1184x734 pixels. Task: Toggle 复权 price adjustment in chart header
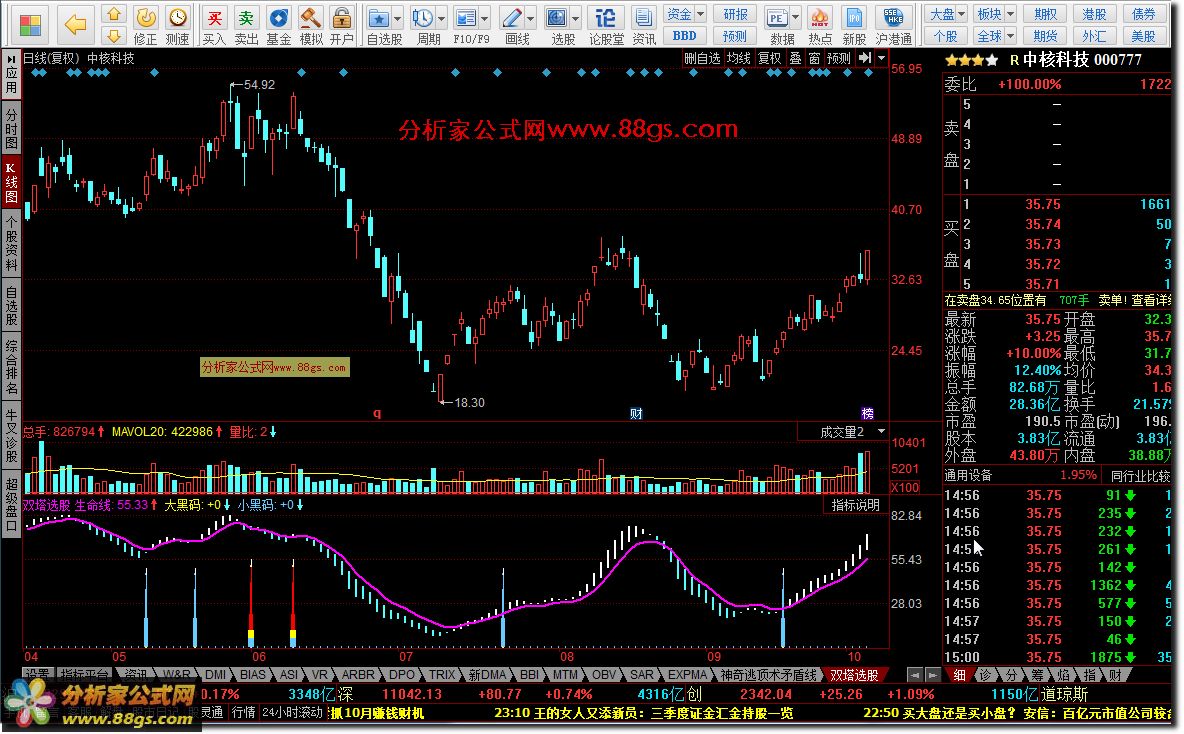coord(769,58)
